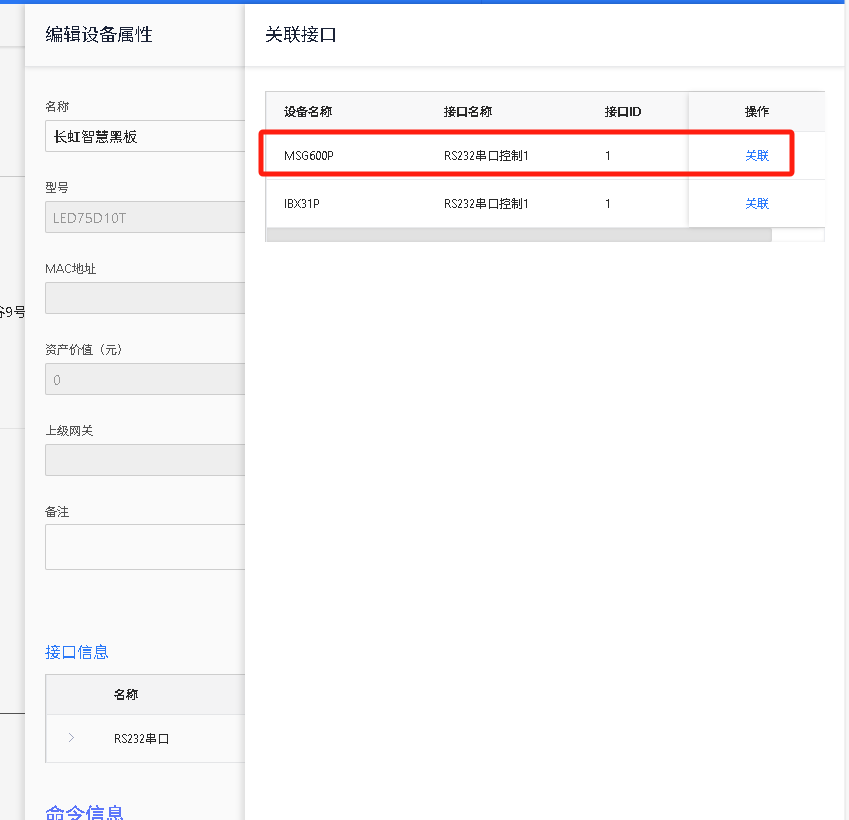Click the 操作 column header
The image size is (849, 820).
757,112
